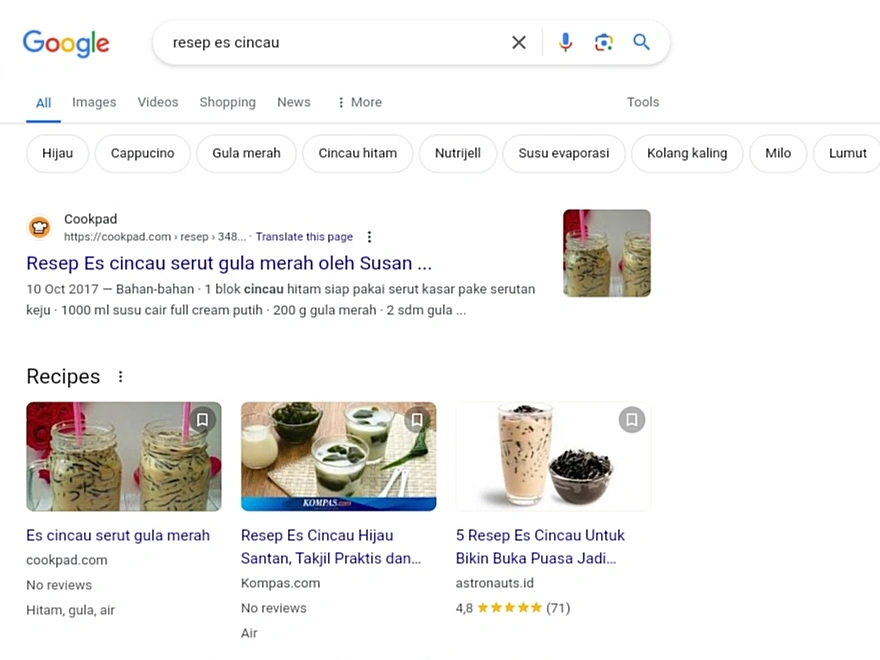Click the cookpad.com source text
This screenshot has height=660, width=880.
tap(67, 560)
